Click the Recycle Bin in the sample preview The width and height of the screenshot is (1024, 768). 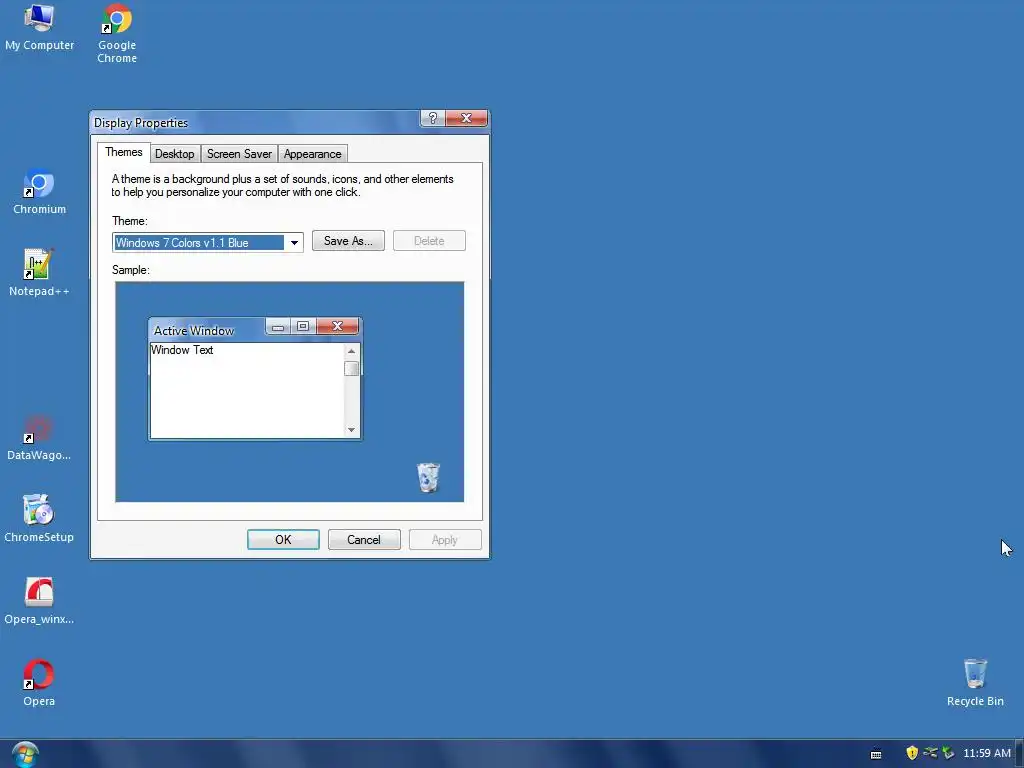pyautogui.click(x=428, y=477)
